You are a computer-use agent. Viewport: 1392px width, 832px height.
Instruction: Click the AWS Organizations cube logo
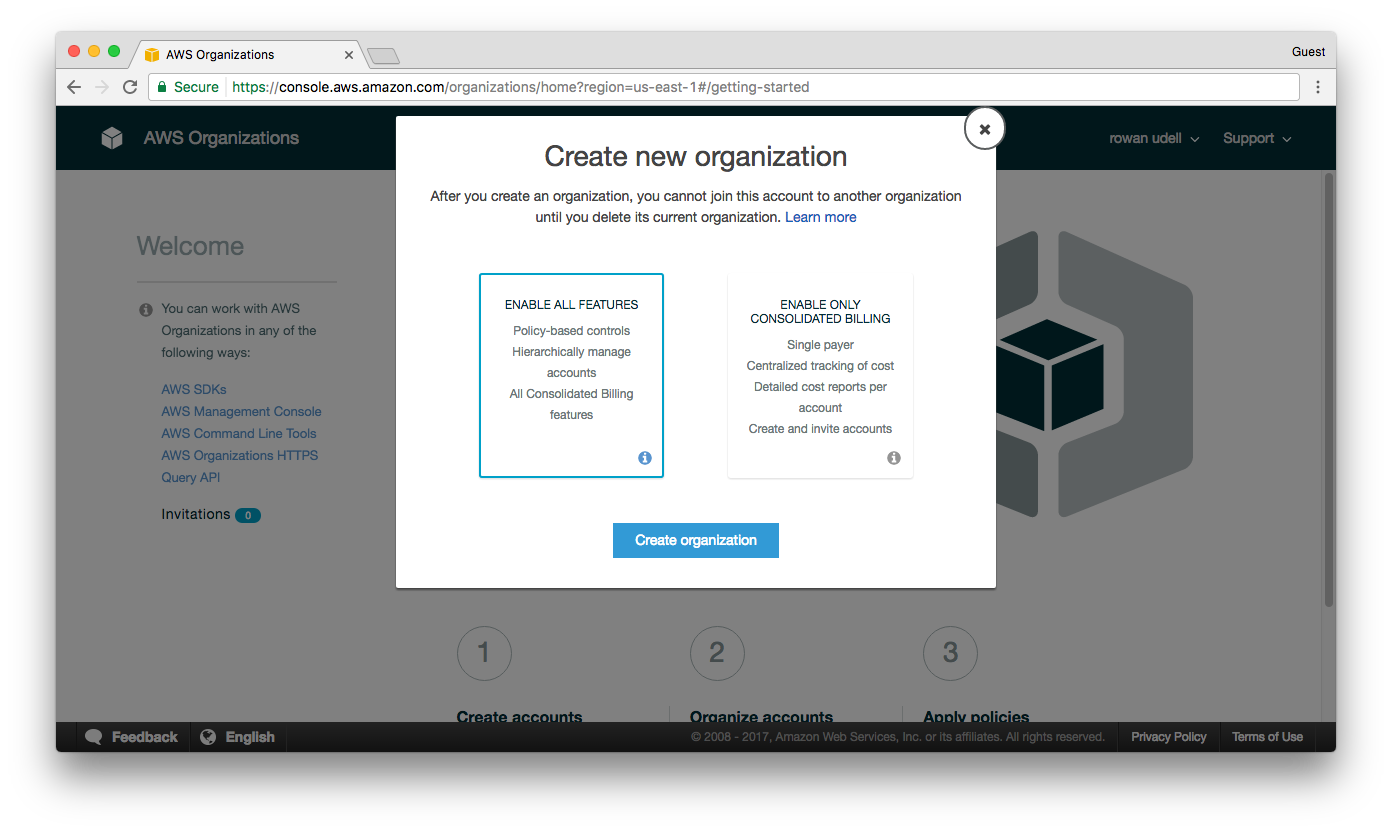click(112, 138)
